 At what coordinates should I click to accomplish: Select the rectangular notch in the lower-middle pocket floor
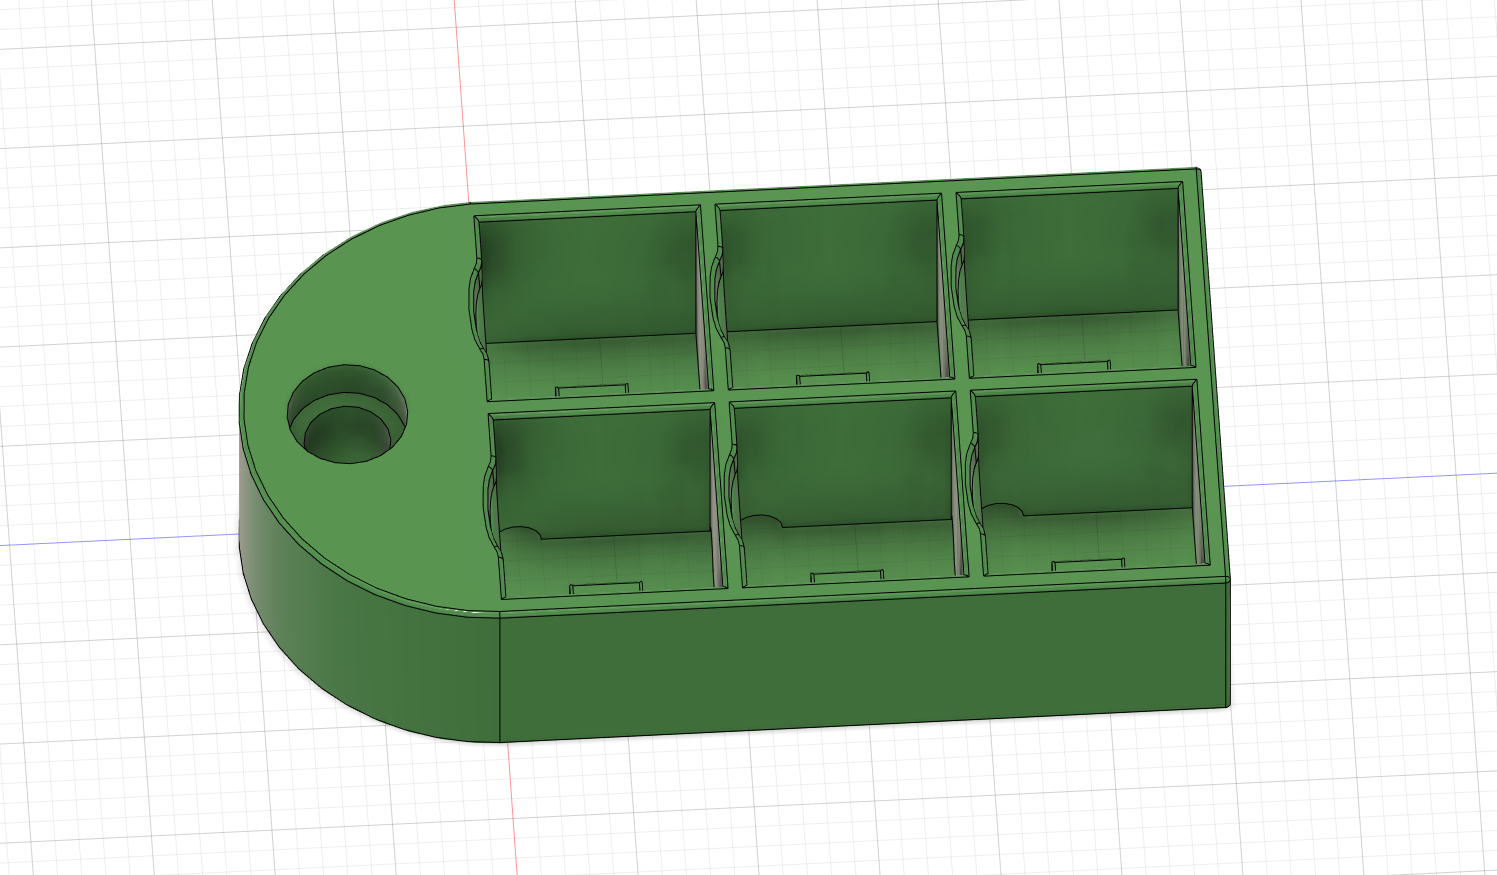coord(848,576)
